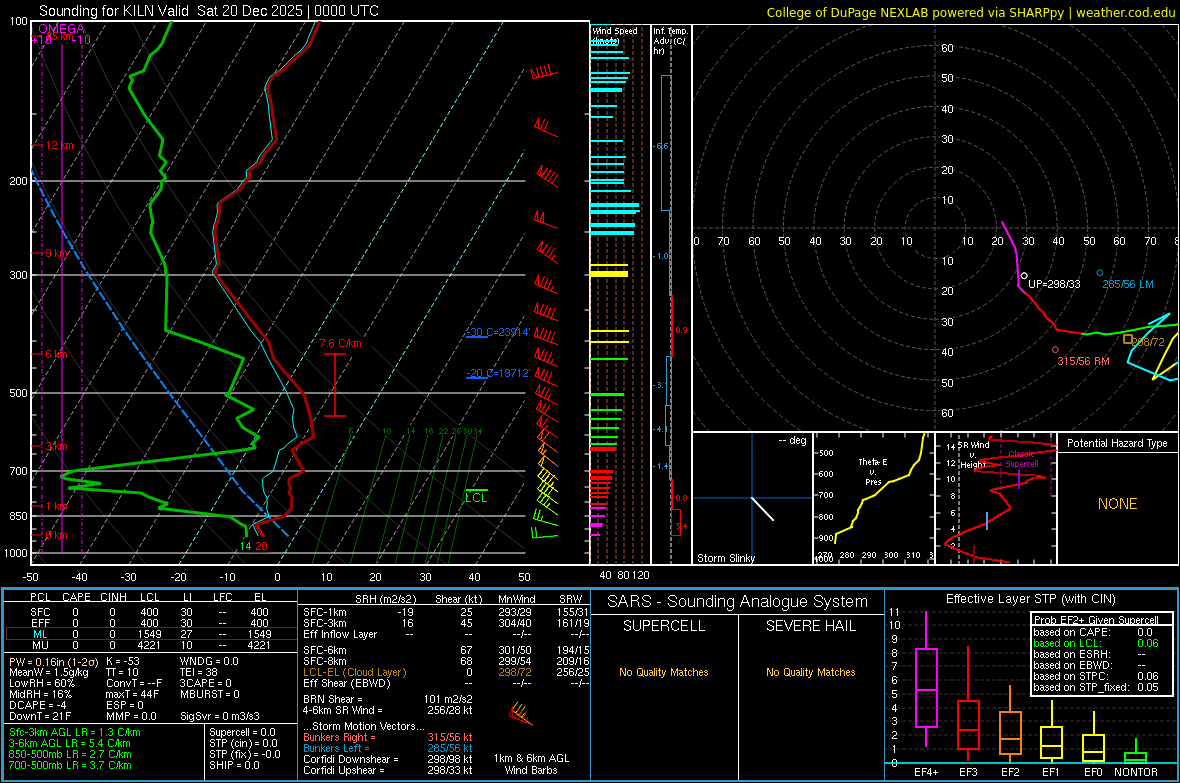Click the 12 km height marker

pos(59,145)
